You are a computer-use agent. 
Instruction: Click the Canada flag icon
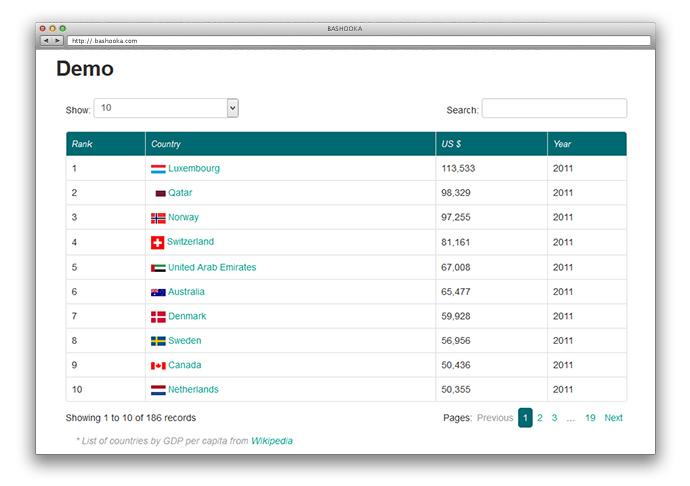(158, 366)
